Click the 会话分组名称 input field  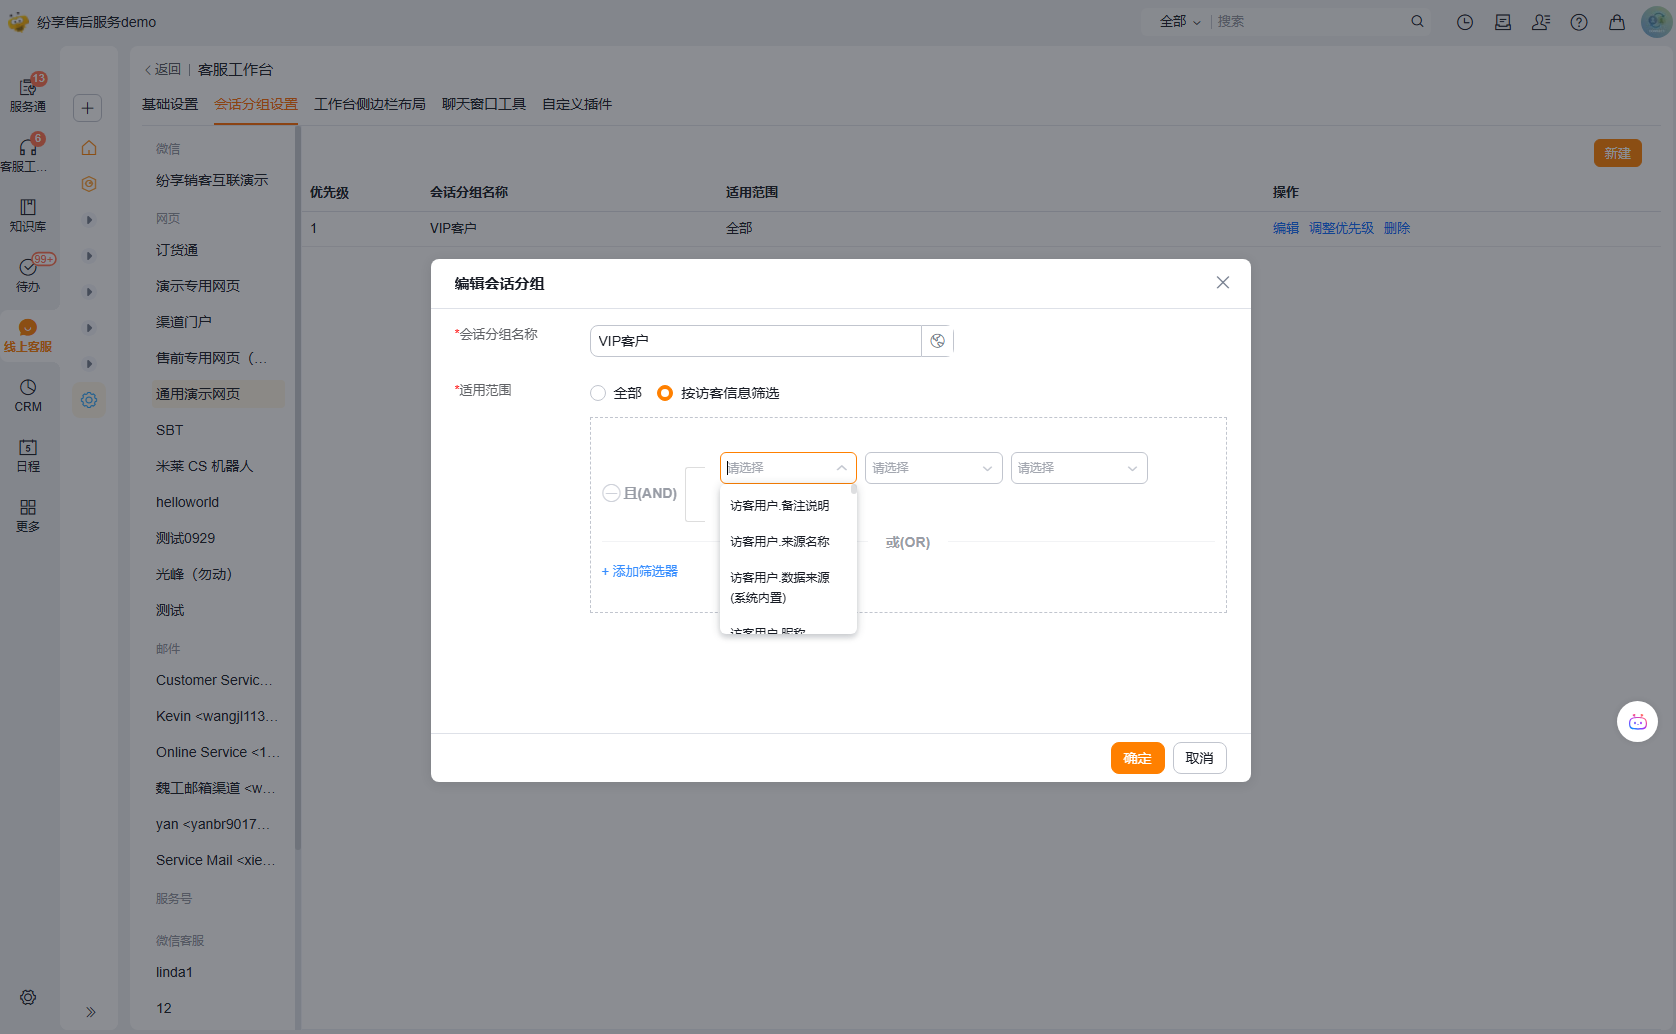(756, 341)
